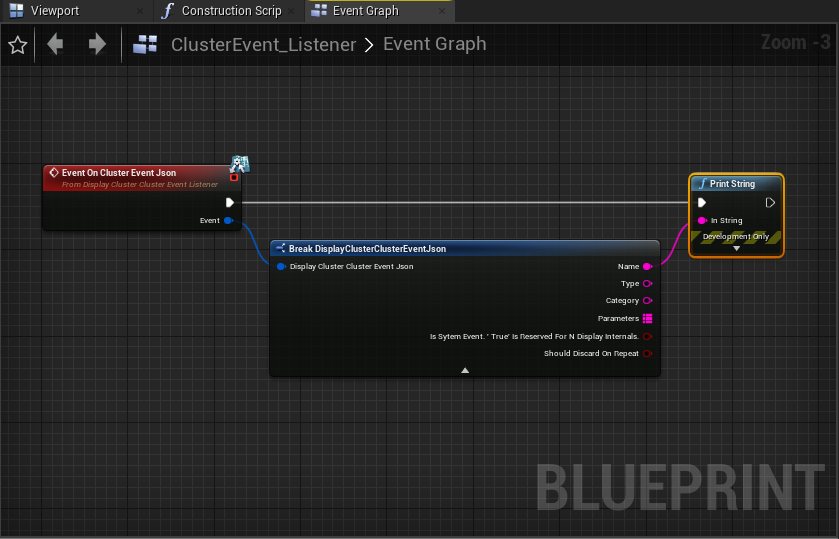839x539 pixels.
Task: Expand Print String advanced options arrow
Action: tap(736, 248)
